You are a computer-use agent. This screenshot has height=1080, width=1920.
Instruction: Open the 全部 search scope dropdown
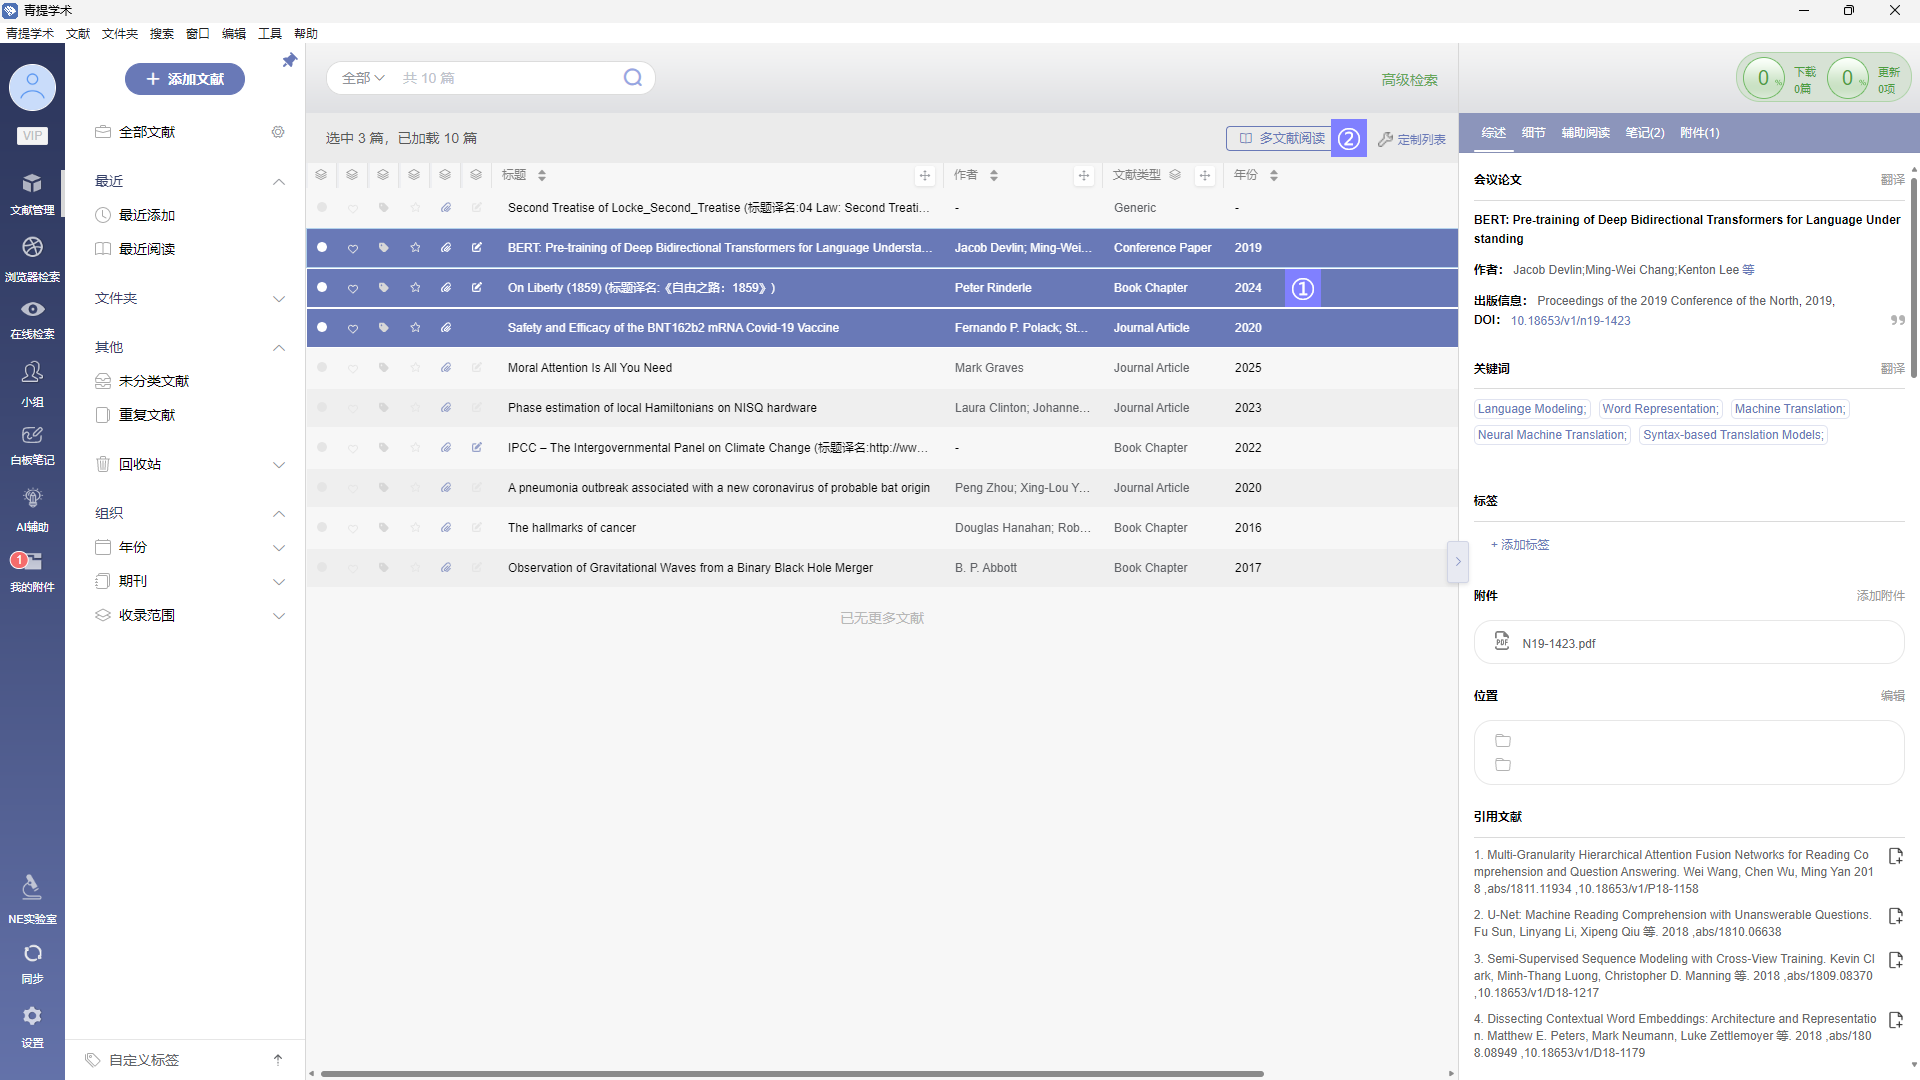(x=363, y=78)
